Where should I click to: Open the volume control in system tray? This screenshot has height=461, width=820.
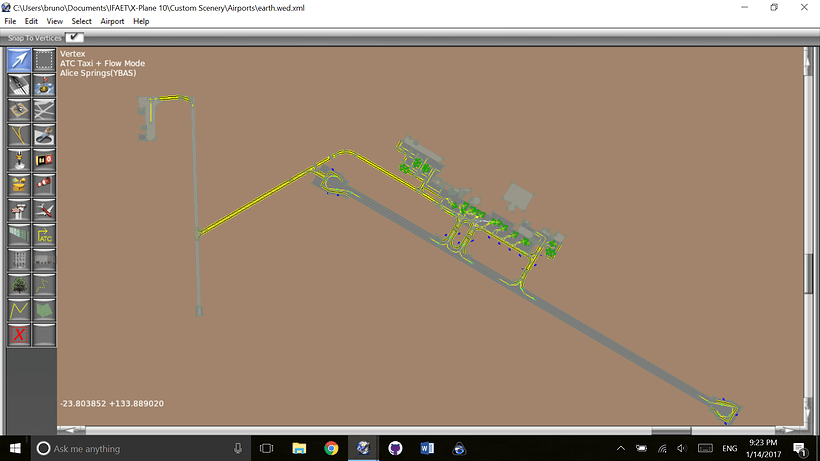(x=682, y=448)
